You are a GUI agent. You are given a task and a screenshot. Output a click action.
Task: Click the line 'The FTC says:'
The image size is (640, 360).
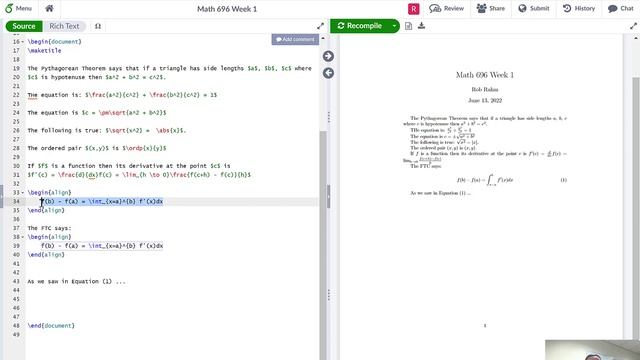[x=49, y=228]
